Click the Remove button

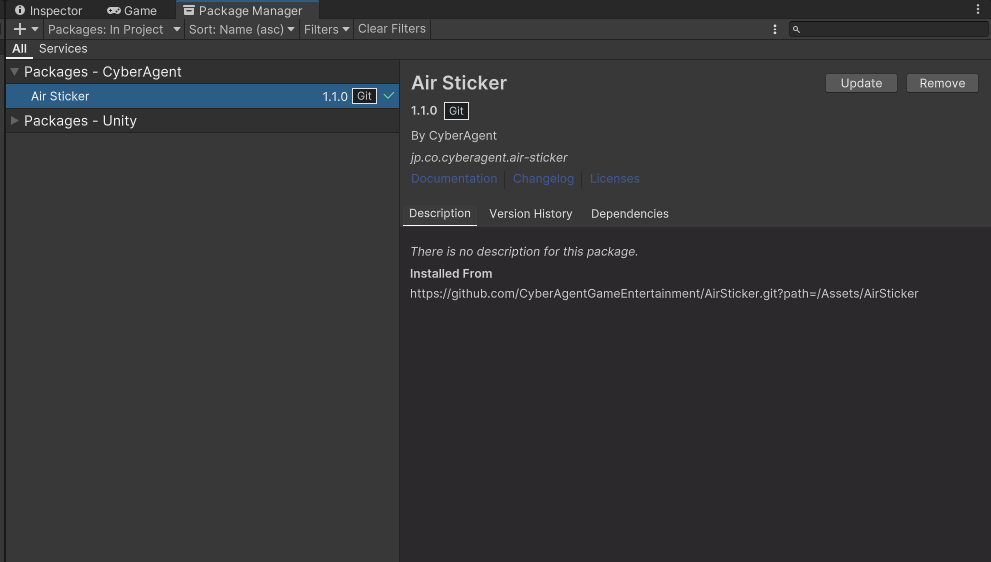coord(942,83)
